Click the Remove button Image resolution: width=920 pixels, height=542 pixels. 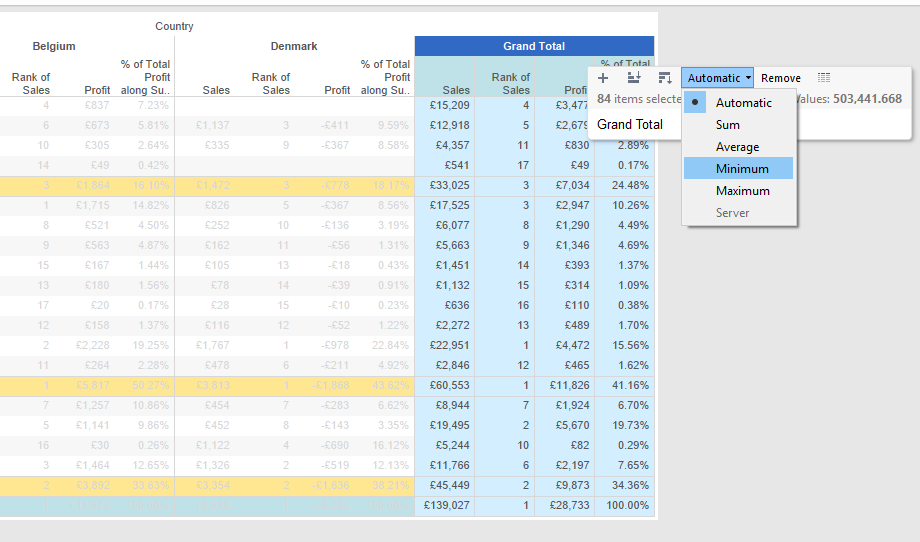(780, 78)
